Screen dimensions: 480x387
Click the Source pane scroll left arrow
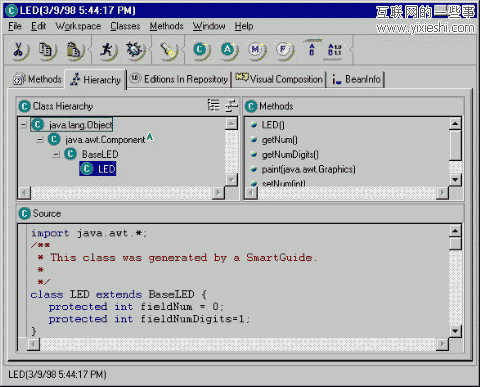[33, 344]
